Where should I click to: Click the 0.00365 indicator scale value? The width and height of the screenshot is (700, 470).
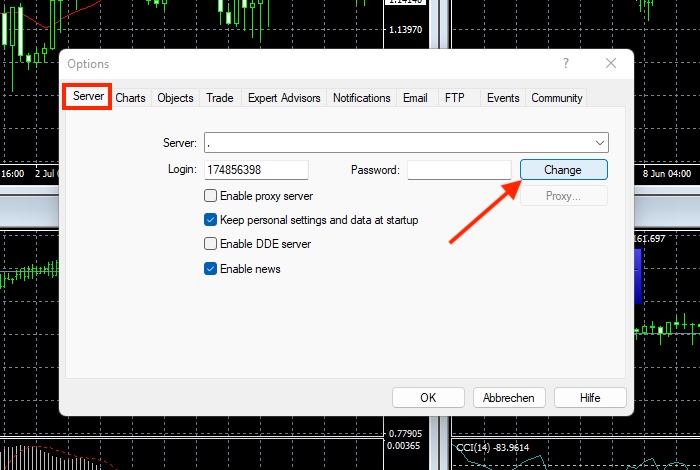(x=403, y=445)
